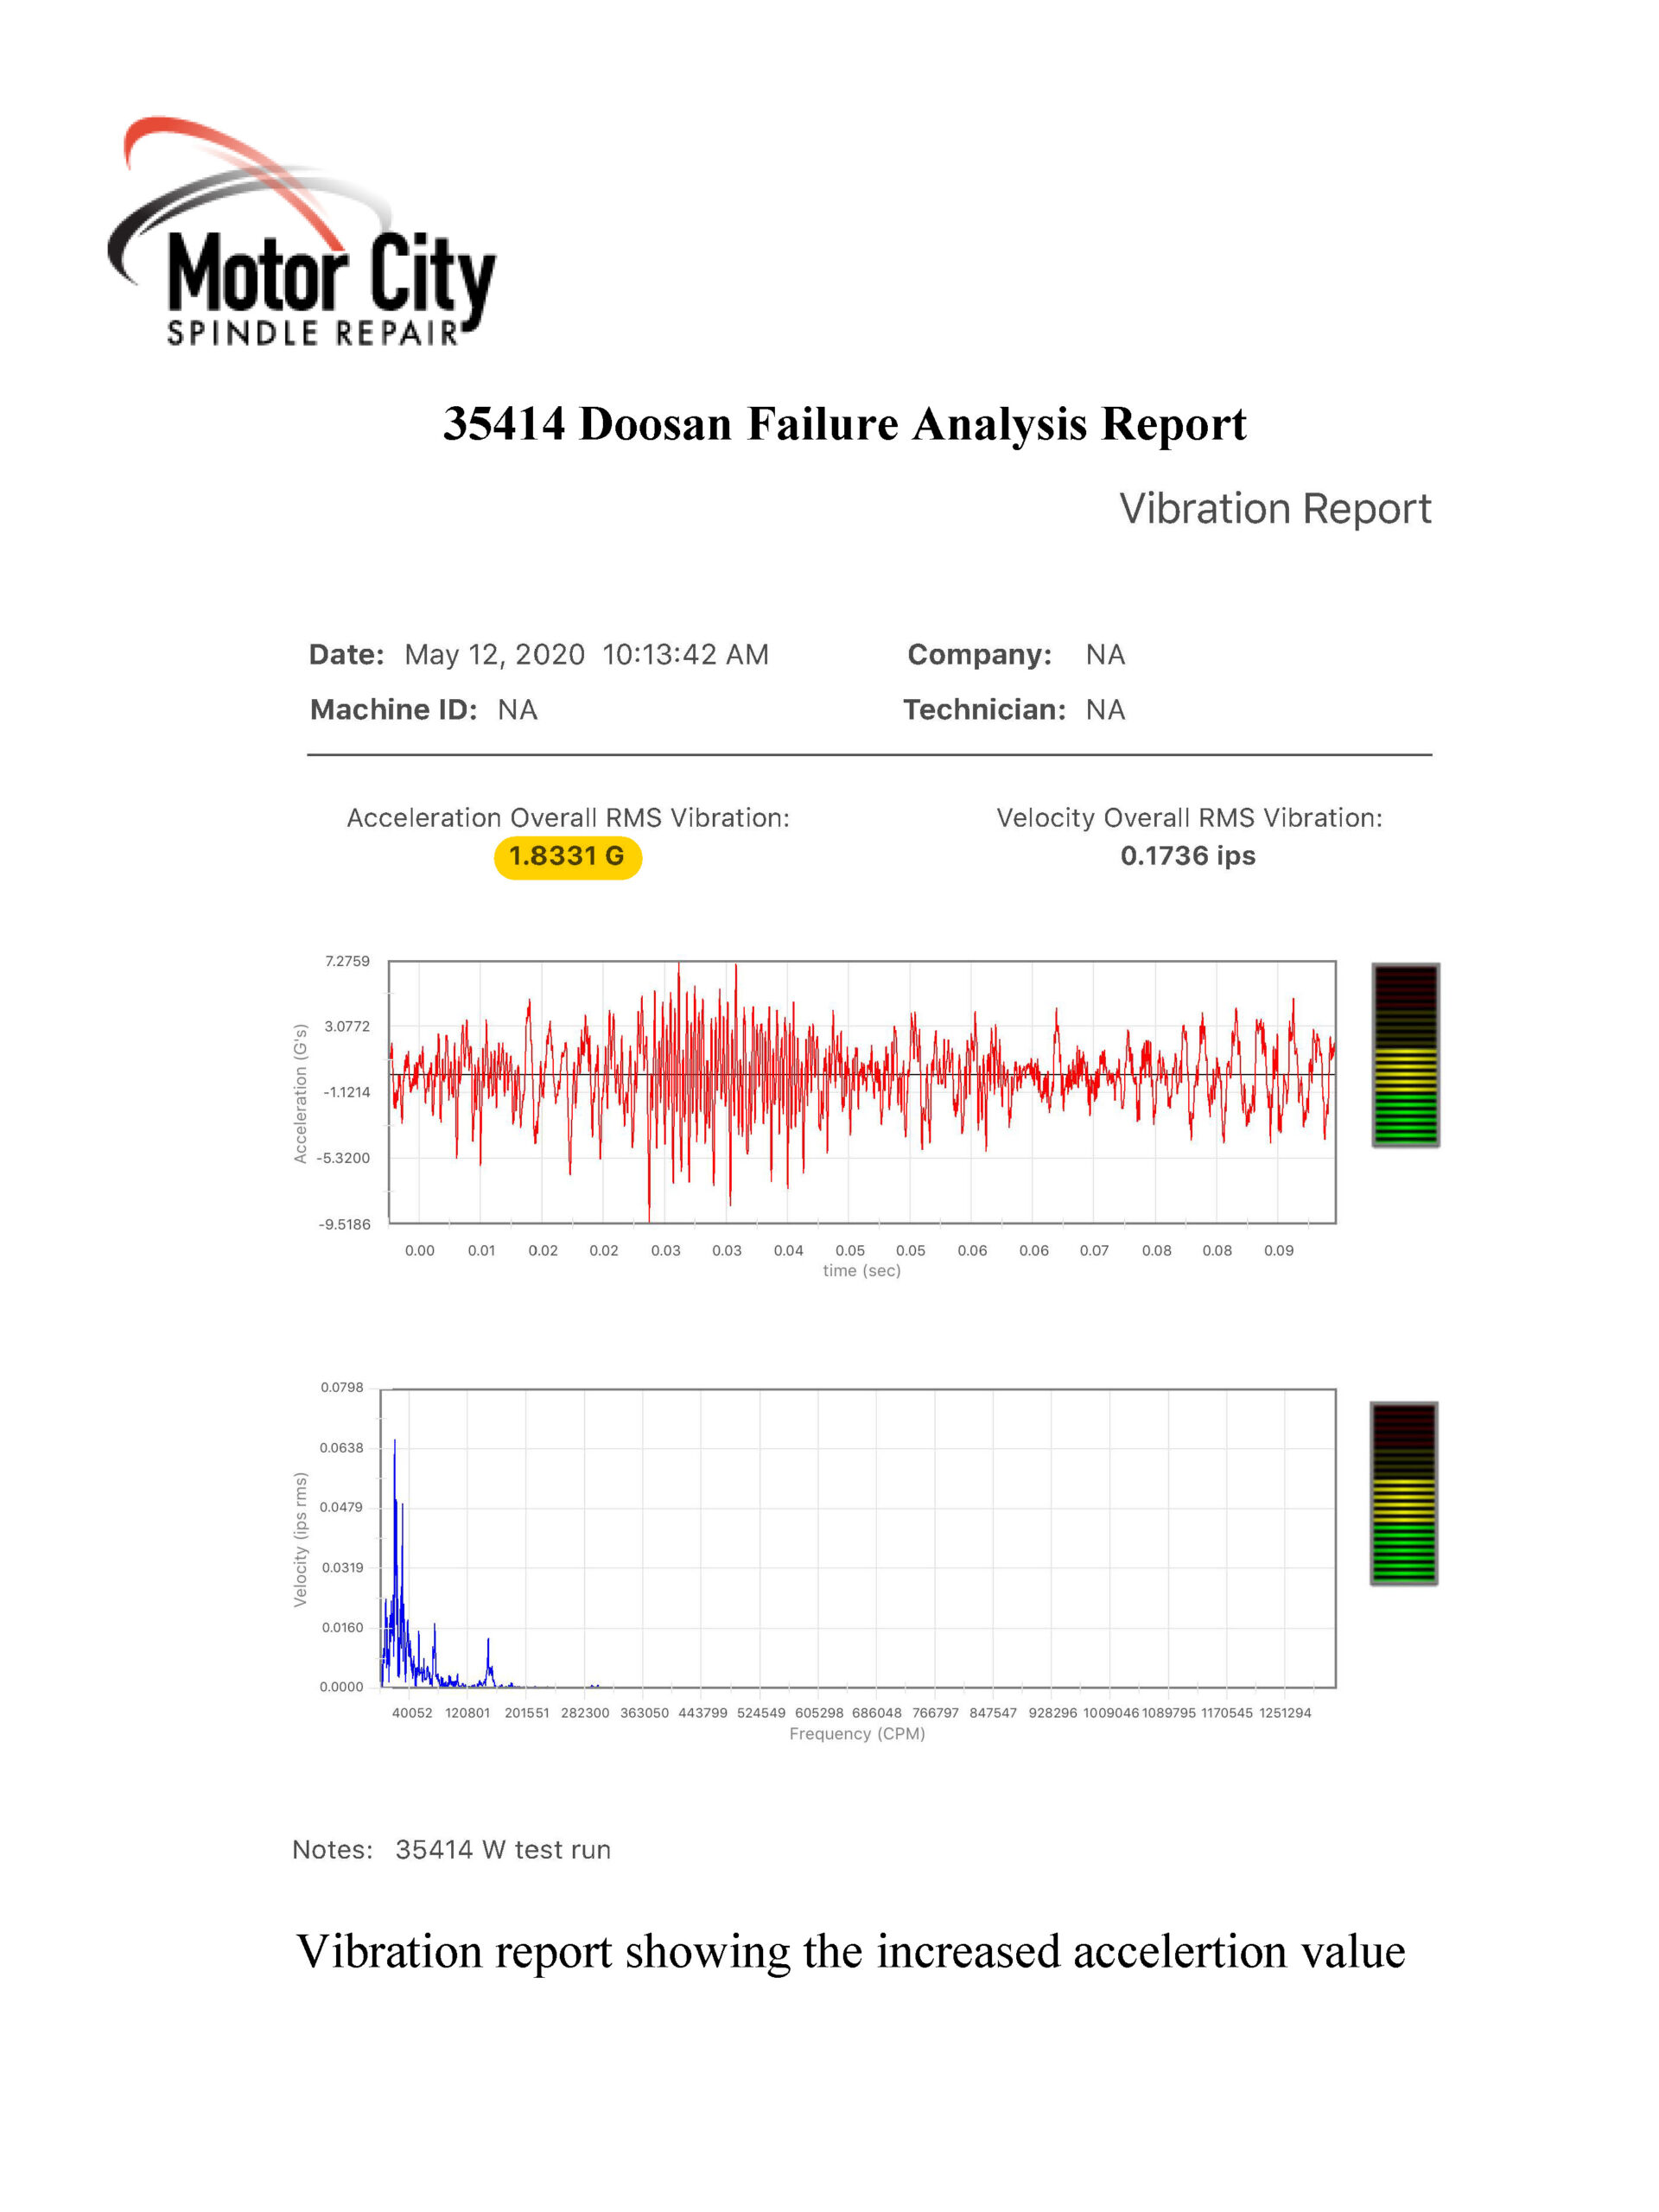
Task: Click the 'Company:' label
Action: 979,655
